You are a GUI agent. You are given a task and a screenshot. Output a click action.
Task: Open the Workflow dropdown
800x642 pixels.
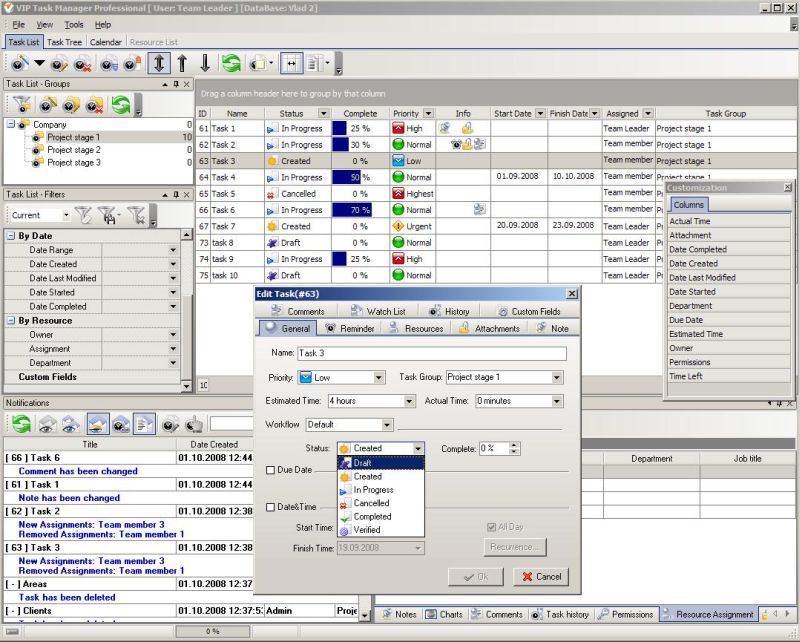tap(387, 425)
